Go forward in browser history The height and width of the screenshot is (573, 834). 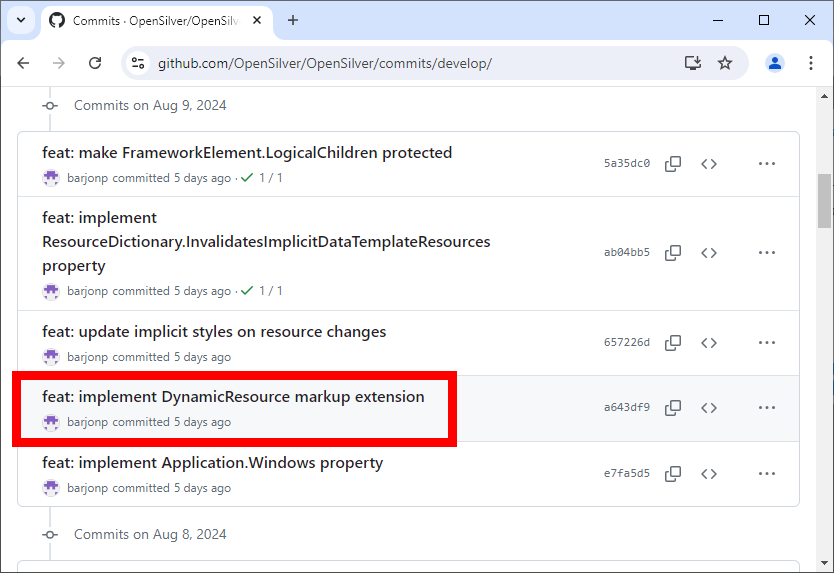click(x=59, y=63)
